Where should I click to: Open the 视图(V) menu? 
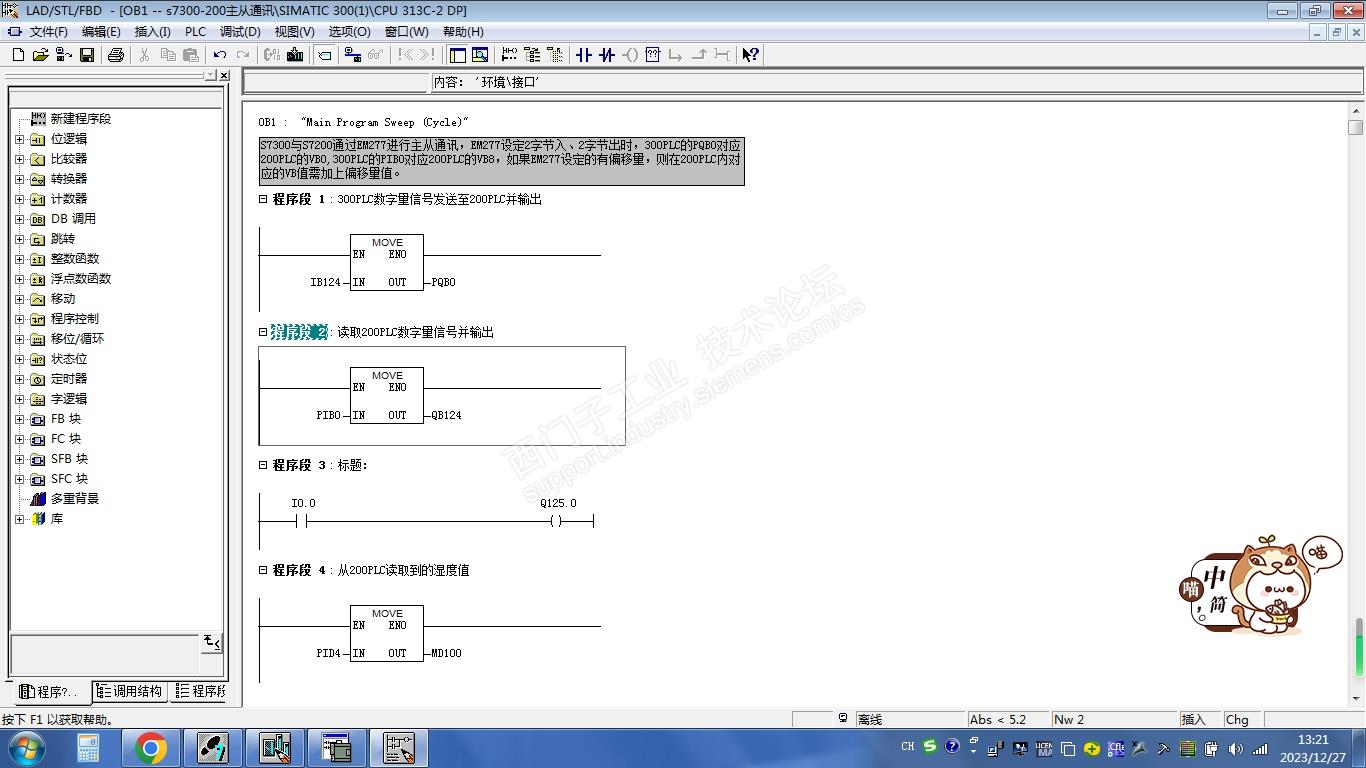coord(294,32)
